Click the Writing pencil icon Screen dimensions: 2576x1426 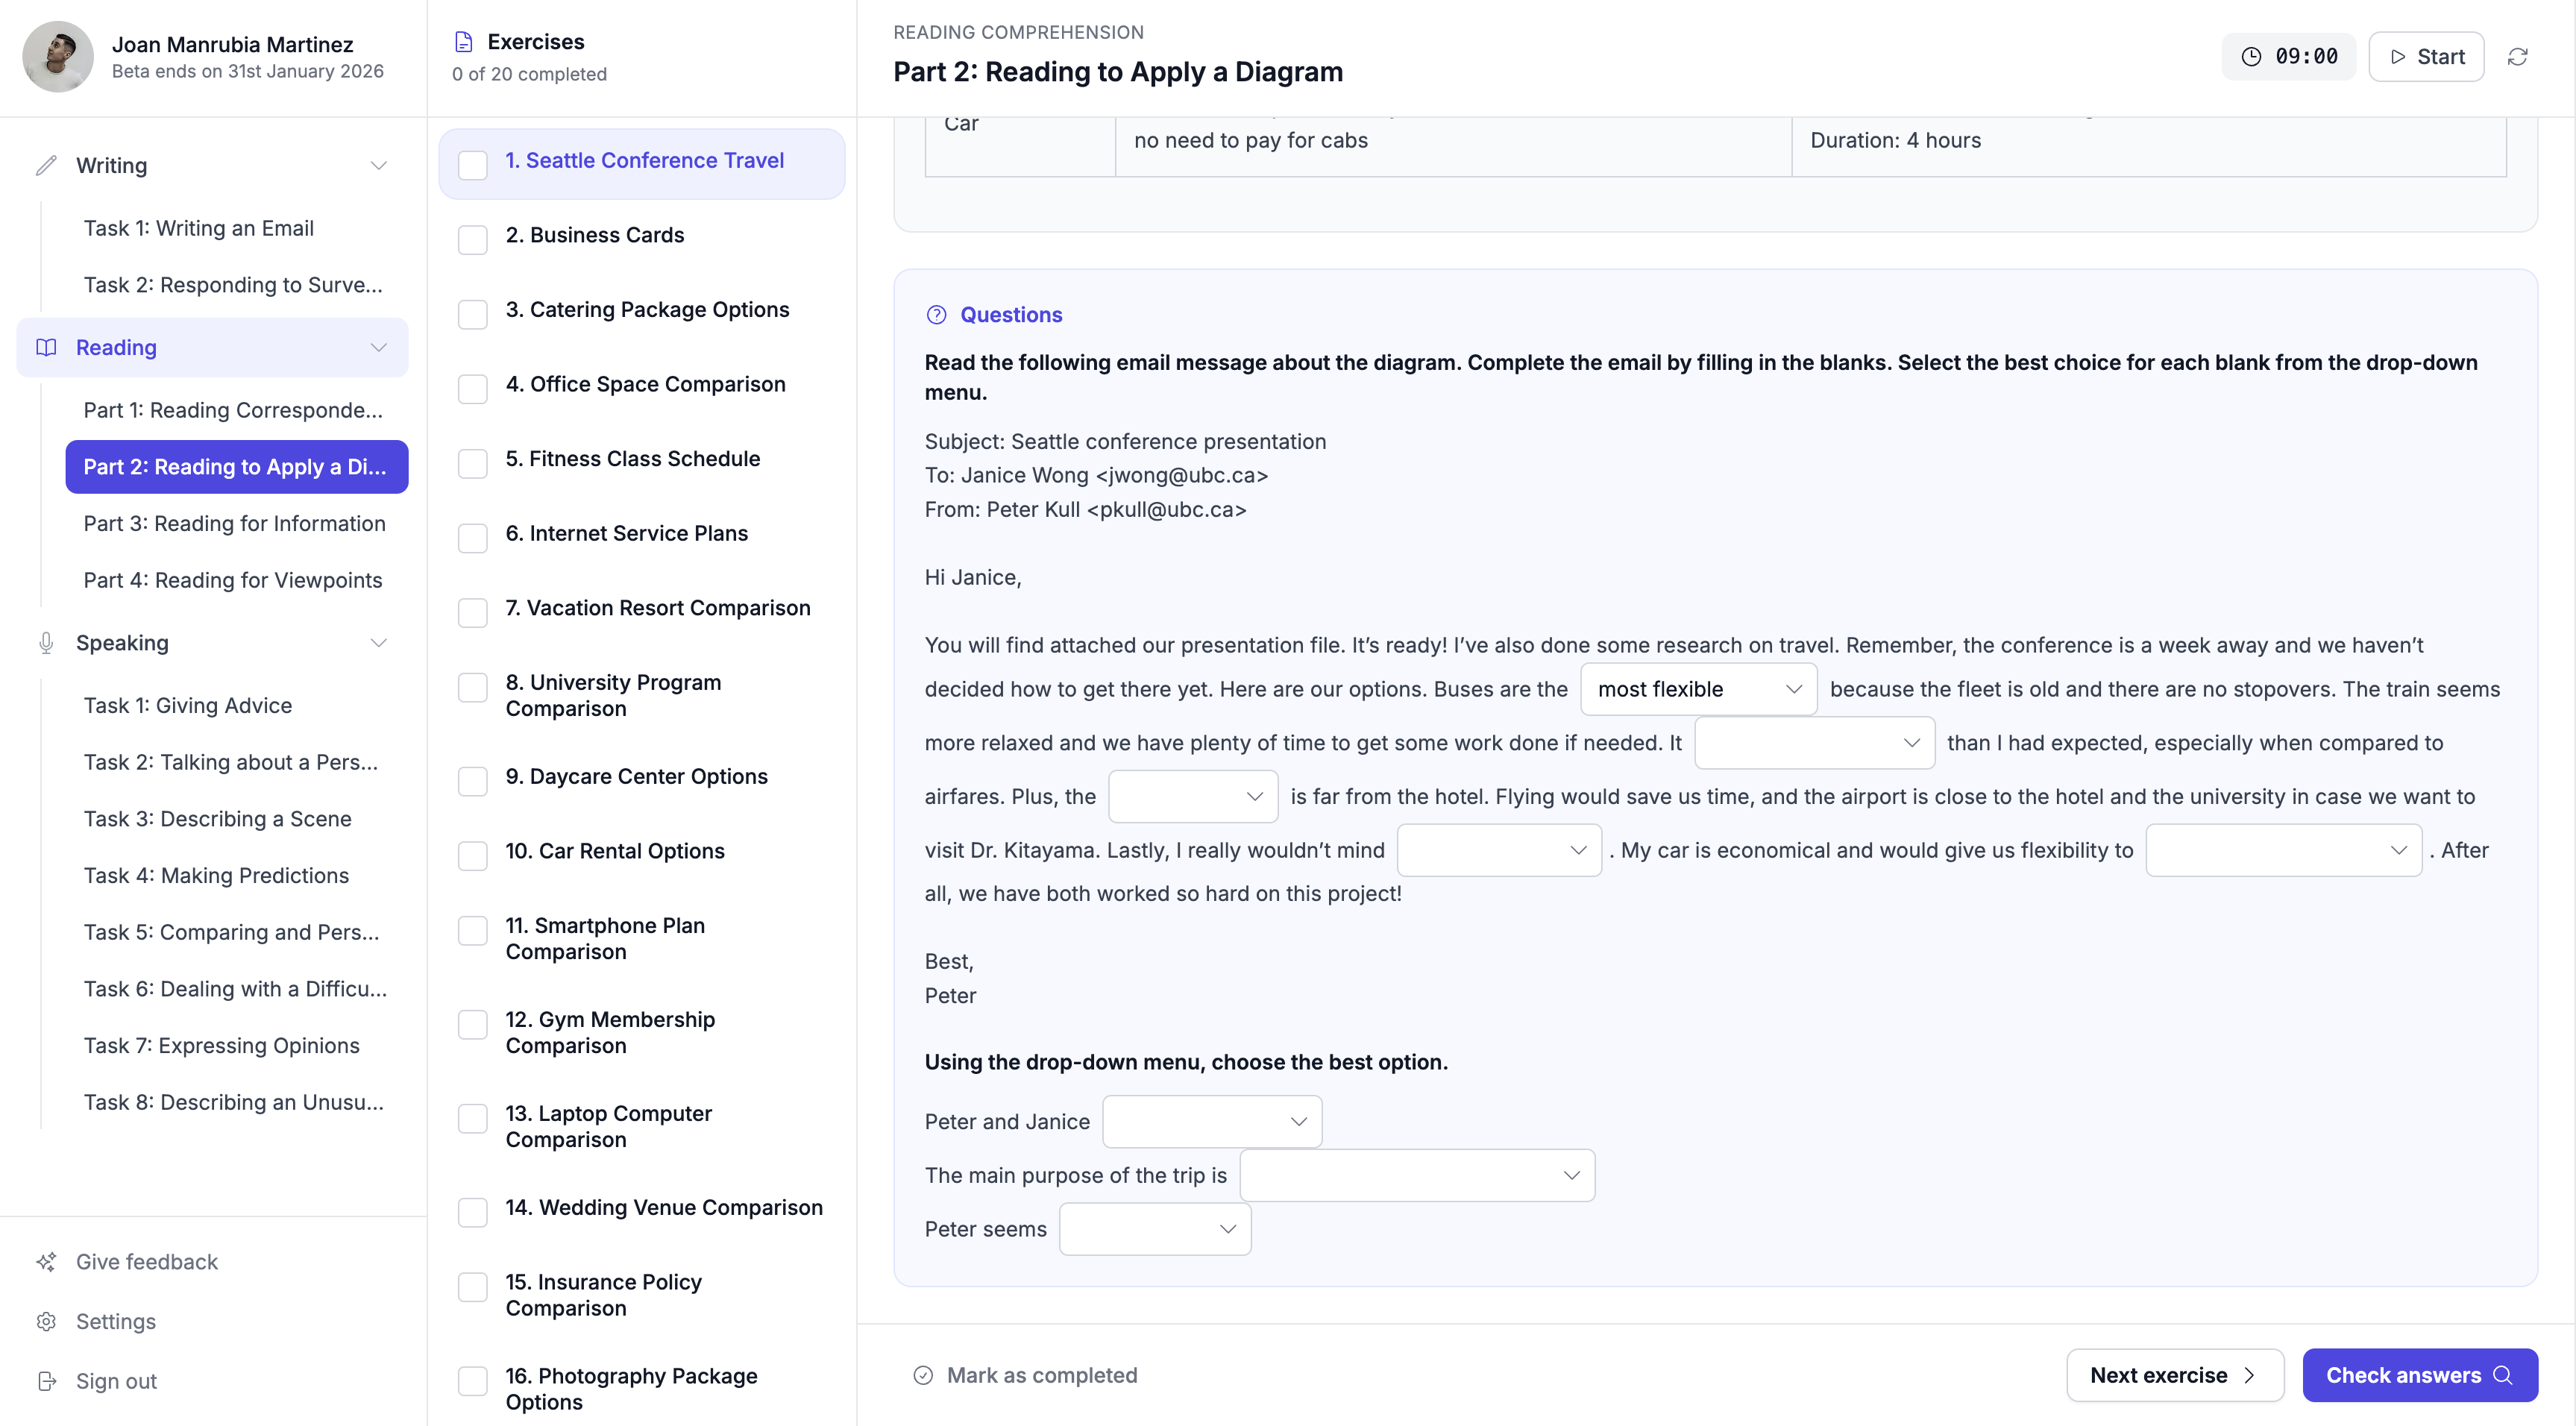(46, 165)
